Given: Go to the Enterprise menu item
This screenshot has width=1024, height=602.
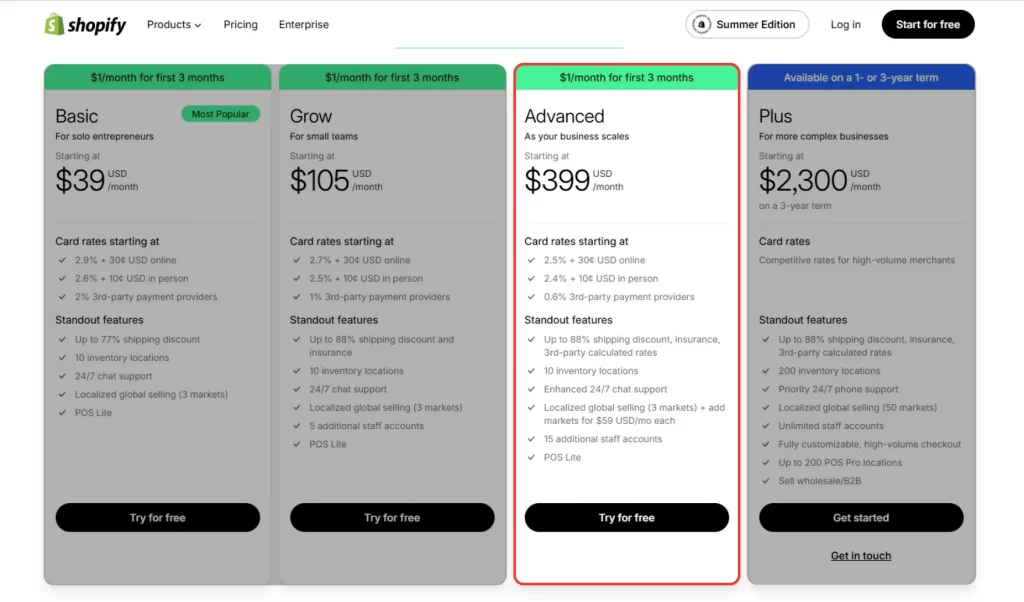Looking at the screenshot, I should point(304,25).
